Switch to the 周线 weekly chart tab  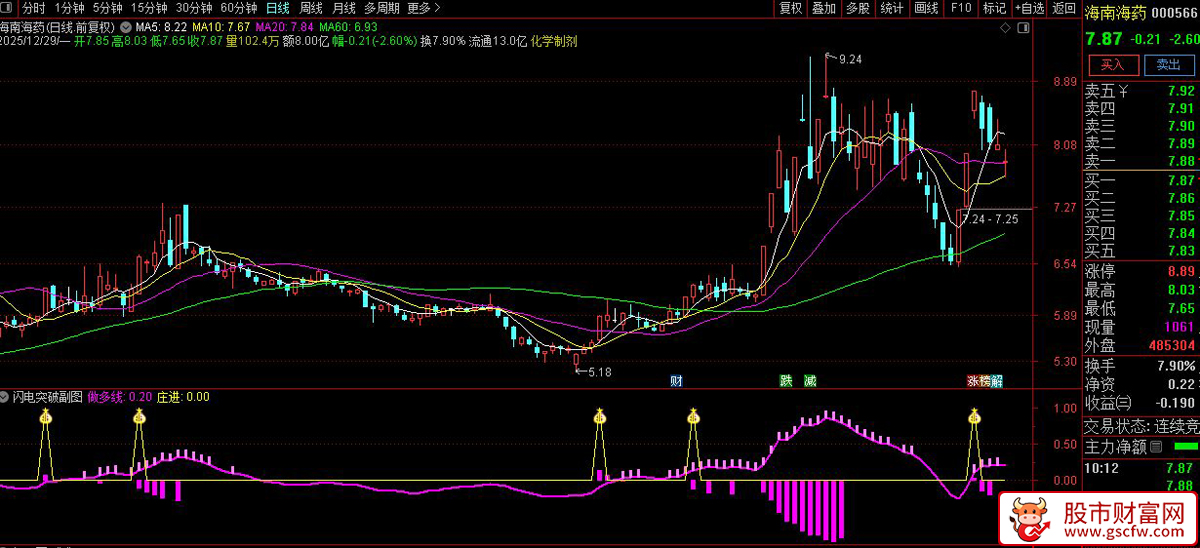click(311, 8)
